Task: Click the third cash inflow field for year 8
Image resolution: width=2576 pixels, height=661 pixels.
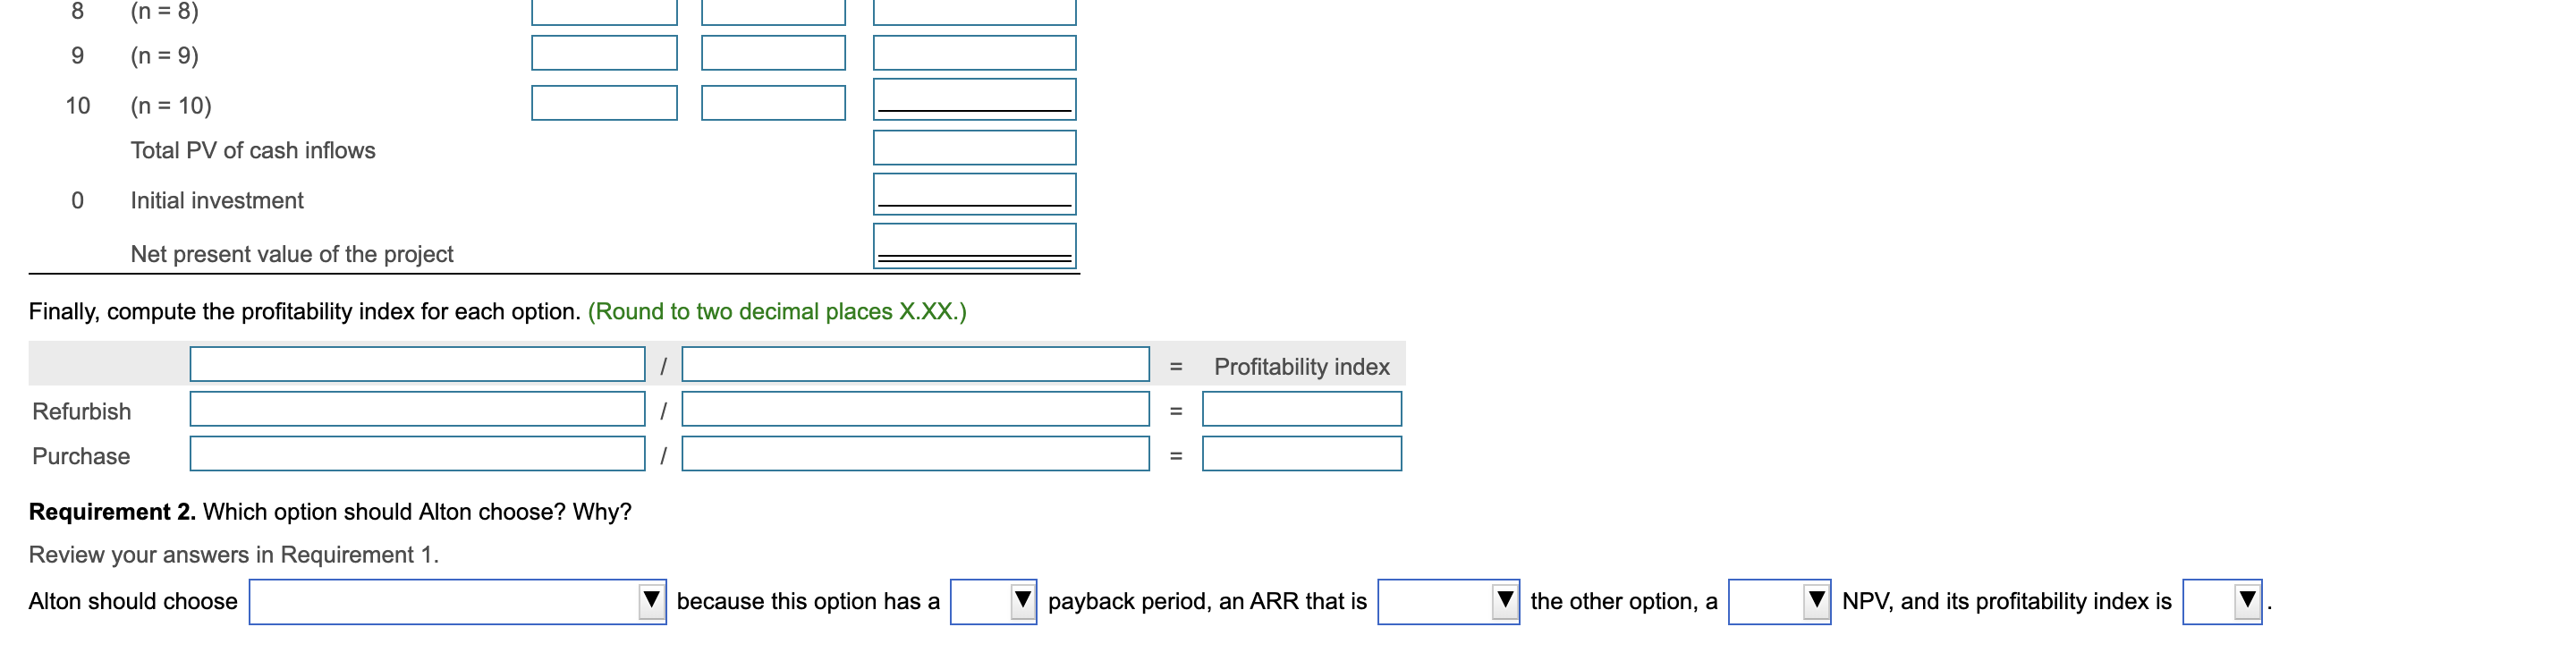Action: click(973, 10)
